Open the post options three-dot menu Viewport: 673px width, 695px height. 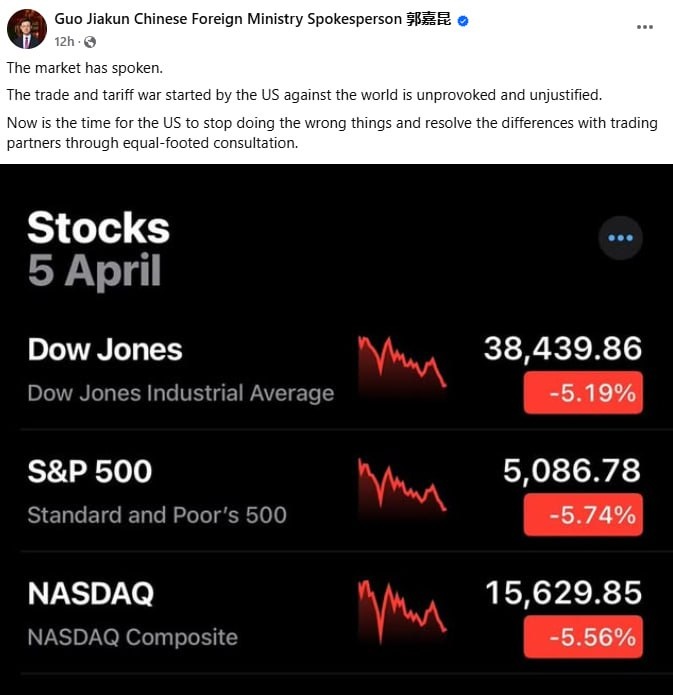coord(645,27)
